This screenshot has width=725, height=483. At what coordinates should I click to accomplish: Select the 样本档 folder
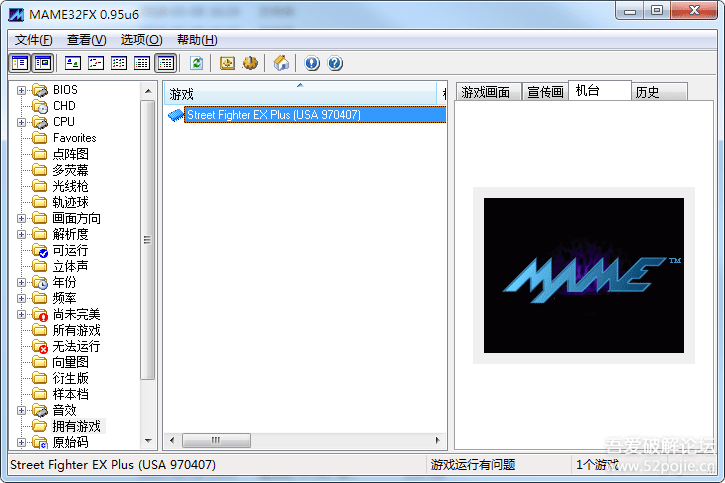70,394
